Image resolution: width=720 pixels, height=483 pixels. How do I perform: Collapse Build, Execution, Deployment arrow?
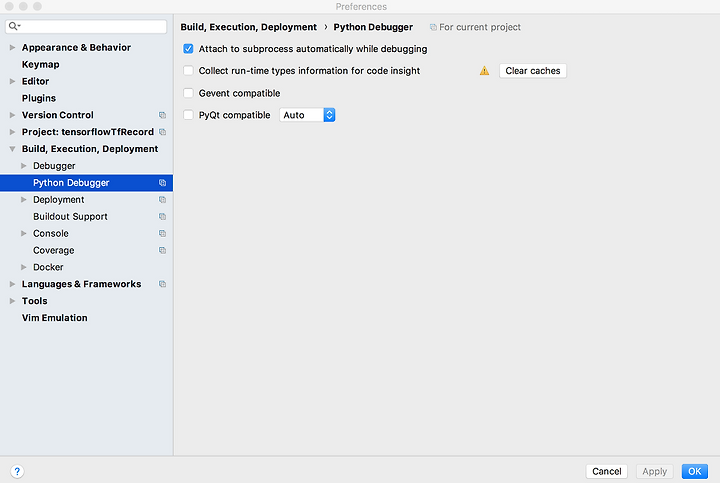click(12, 149)
